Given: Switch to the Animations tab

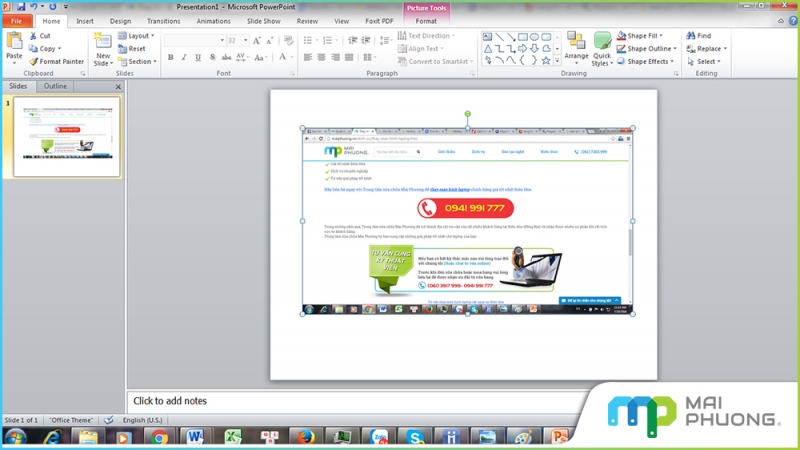Looking at the screenshot, I should tap(213, 21).
